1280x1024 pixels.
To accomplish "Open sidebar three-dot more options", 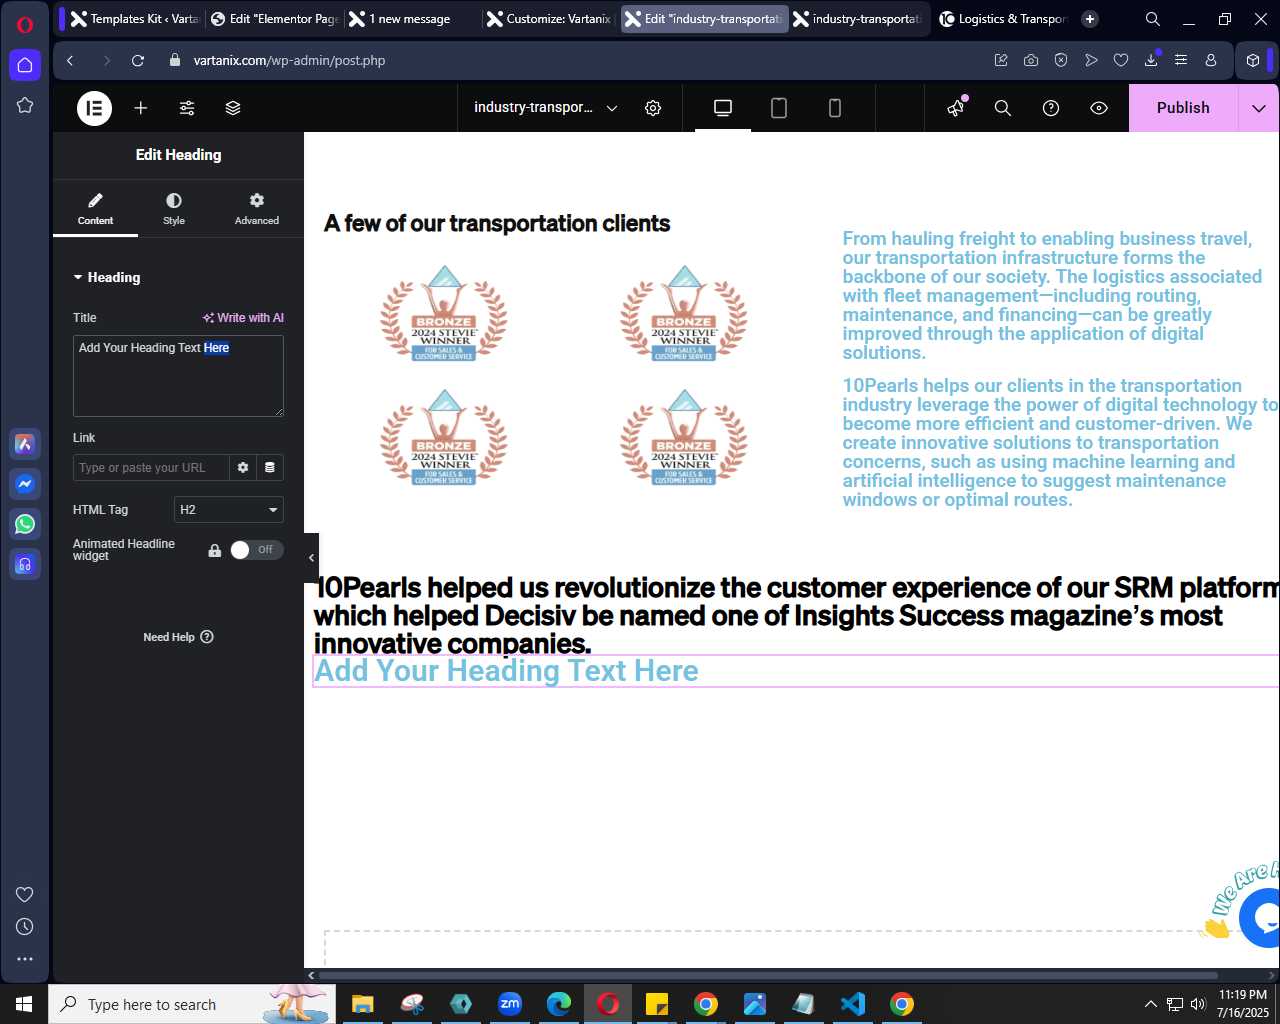I will tap(25, 959).
